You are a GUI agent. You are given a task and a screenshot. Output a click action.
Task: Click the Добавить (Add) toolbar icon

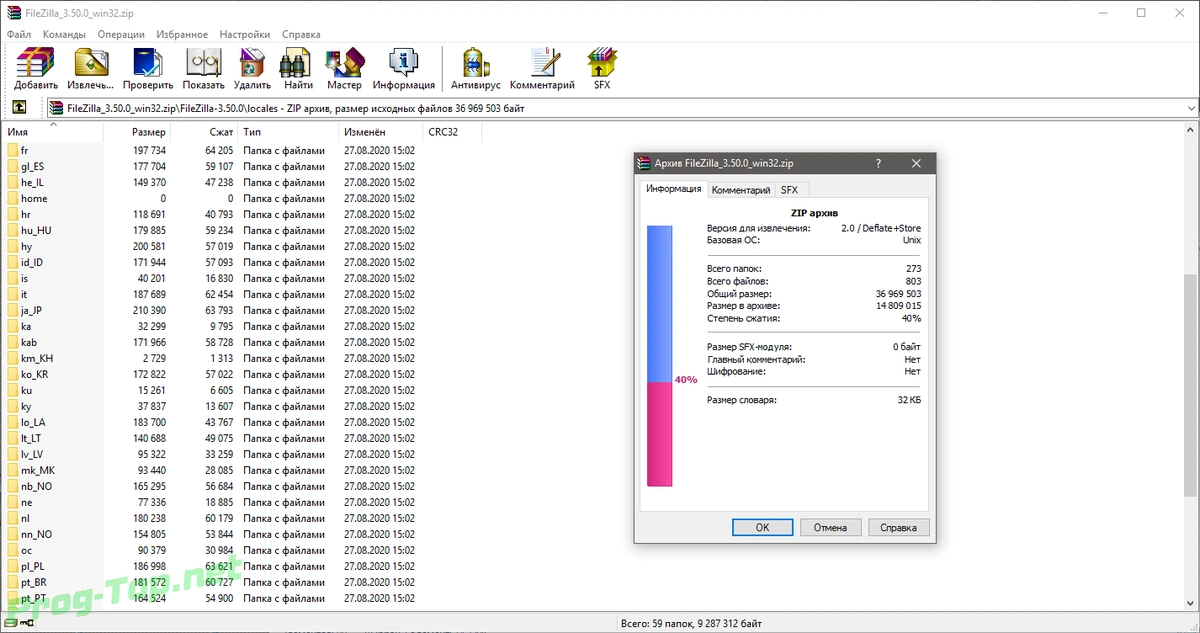pyautogui.click(x=36, y=63)
